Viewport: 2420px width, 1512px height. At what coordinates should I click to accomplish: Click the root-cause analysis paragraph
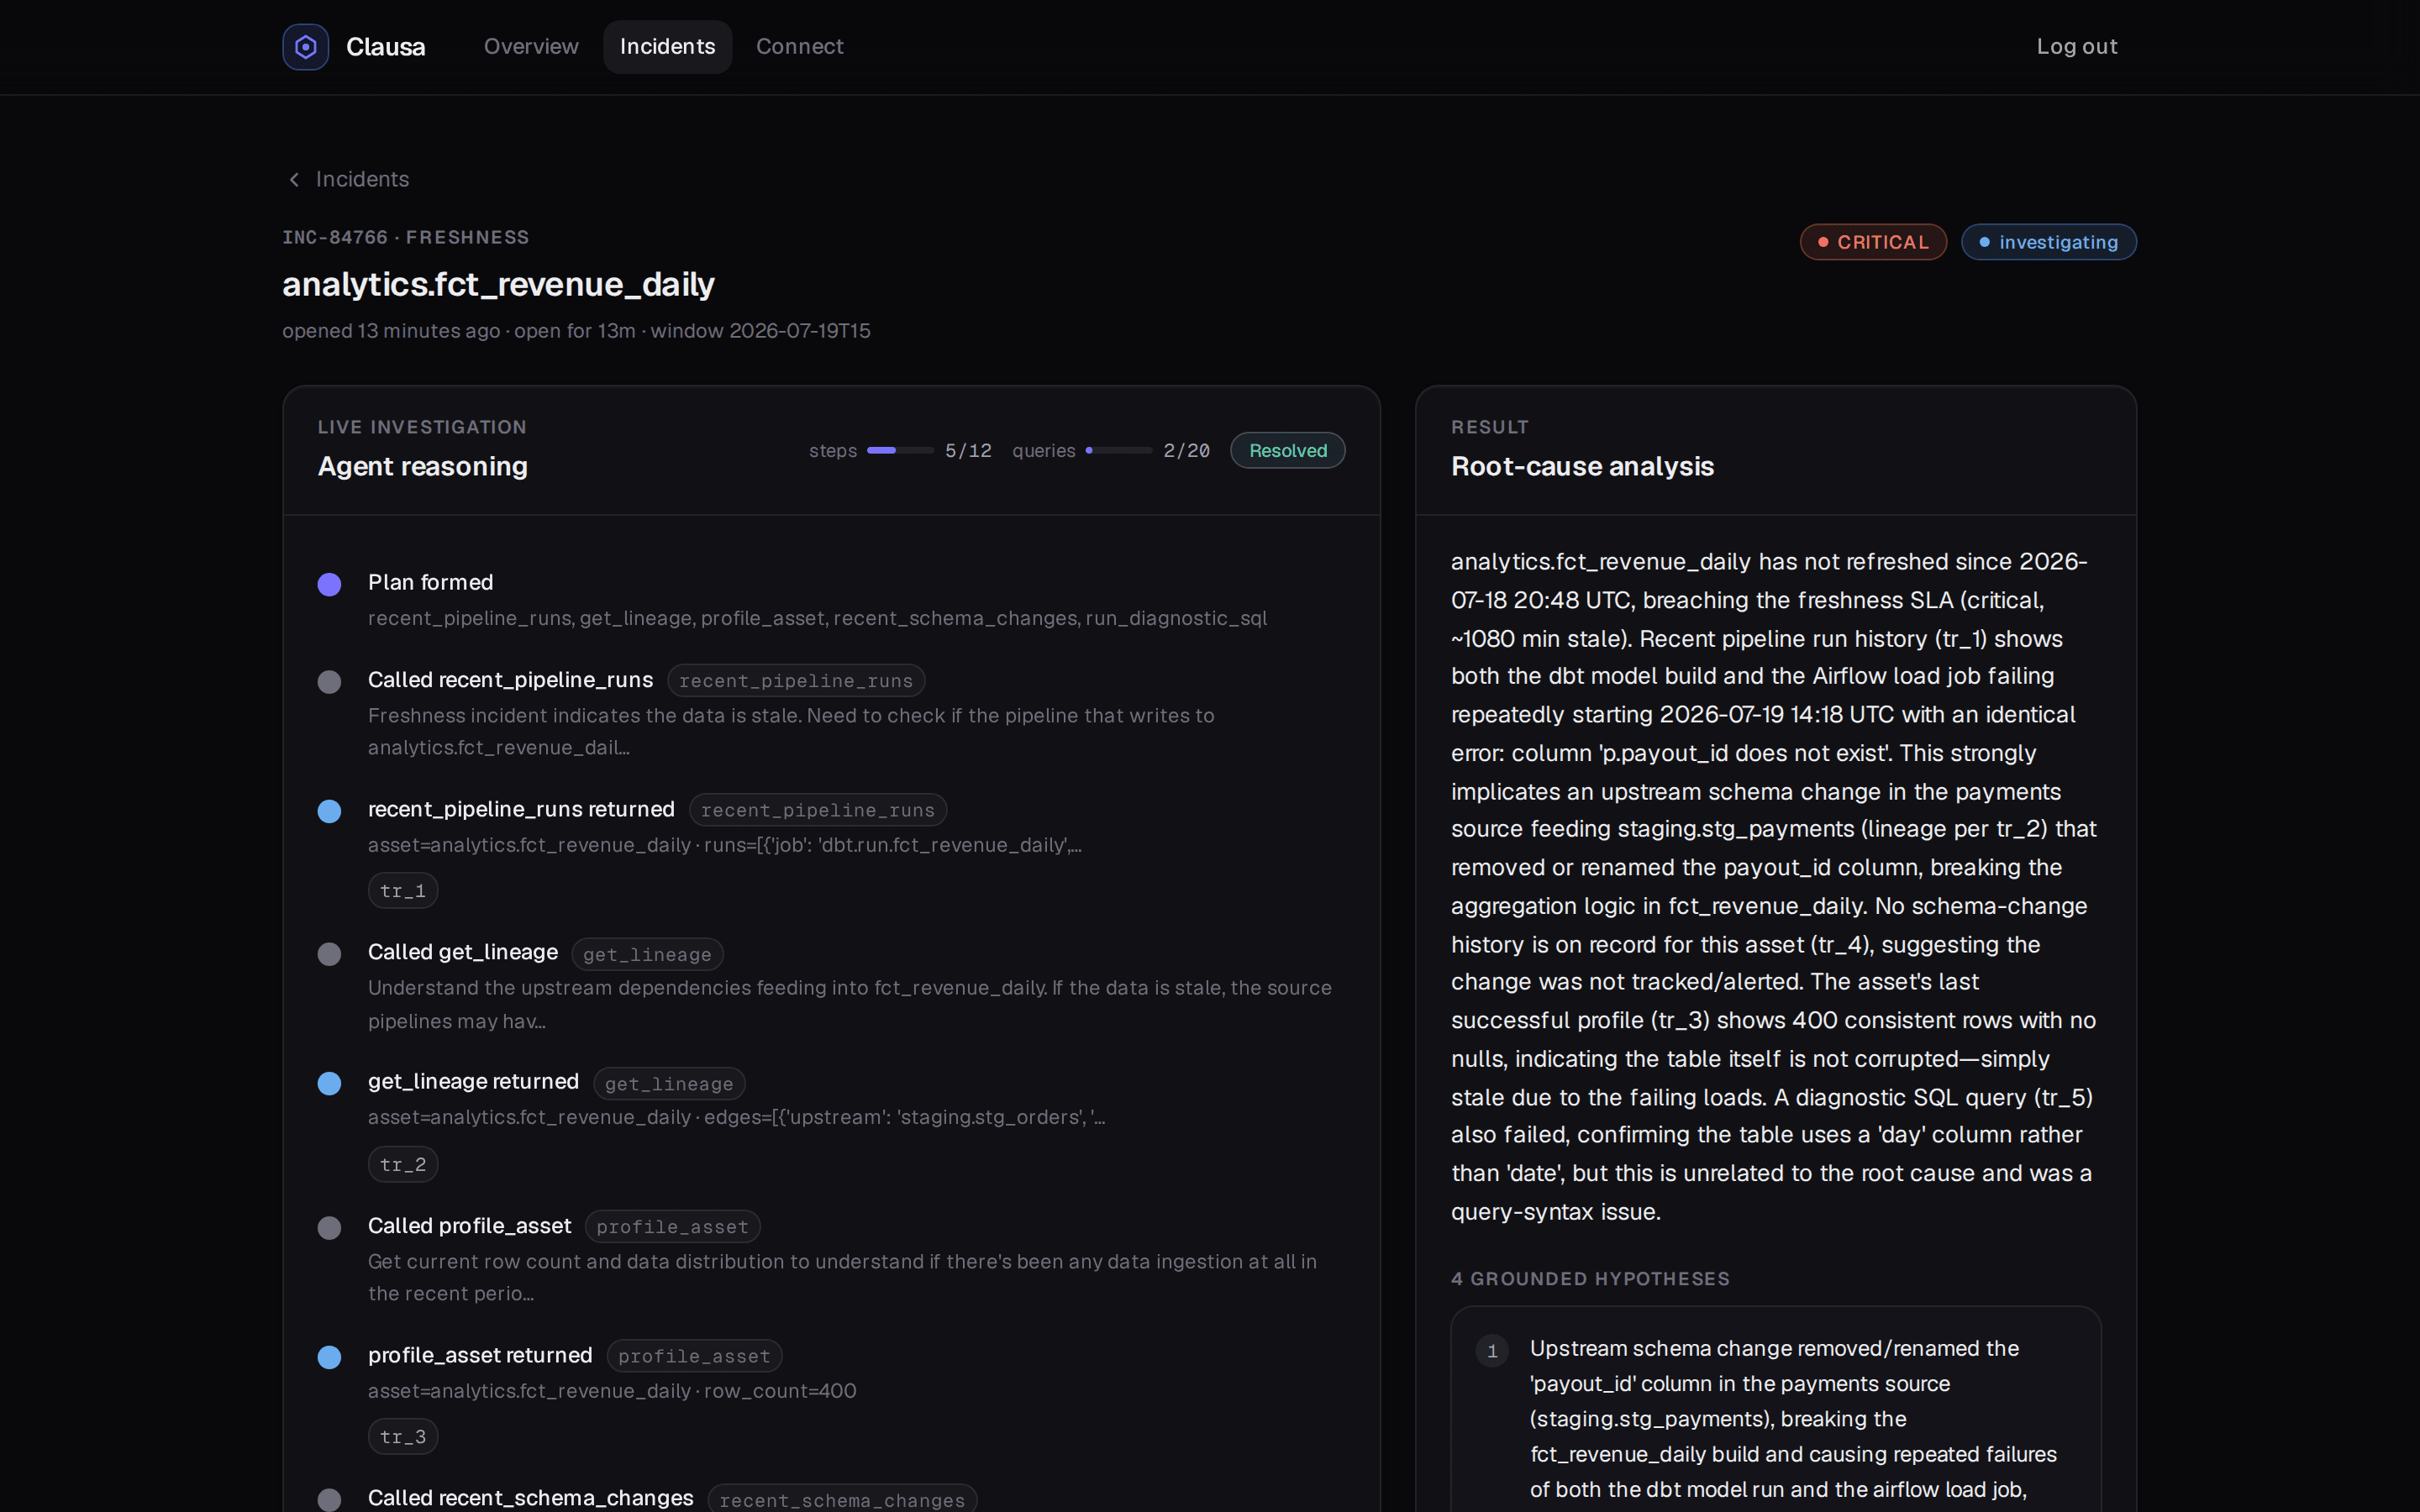(x=1774, y=886)
